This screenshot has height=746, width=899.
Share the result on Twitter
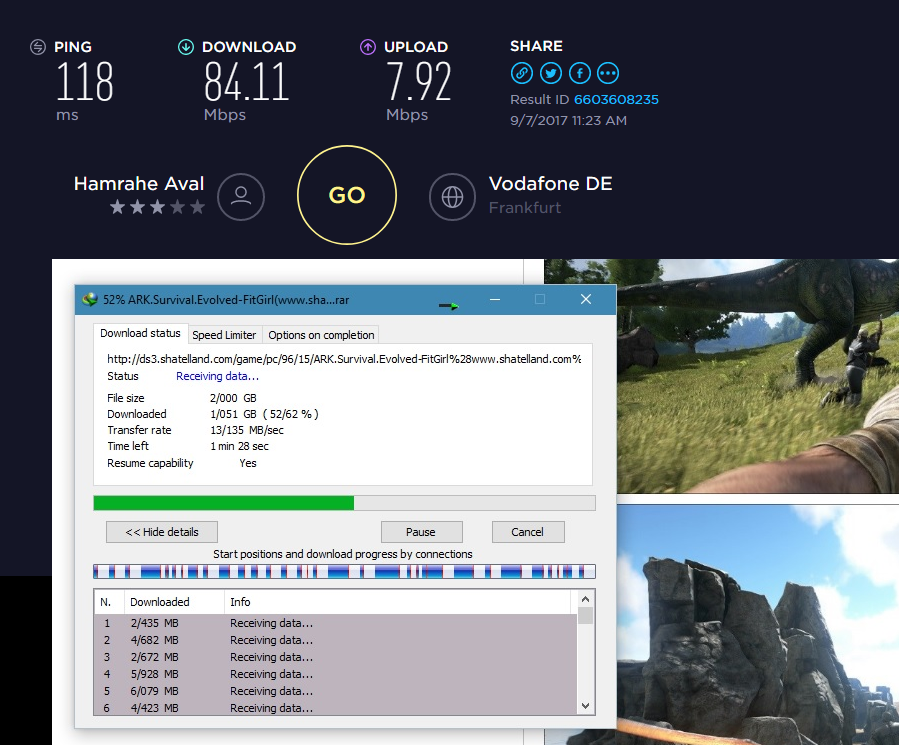point(550,73)
